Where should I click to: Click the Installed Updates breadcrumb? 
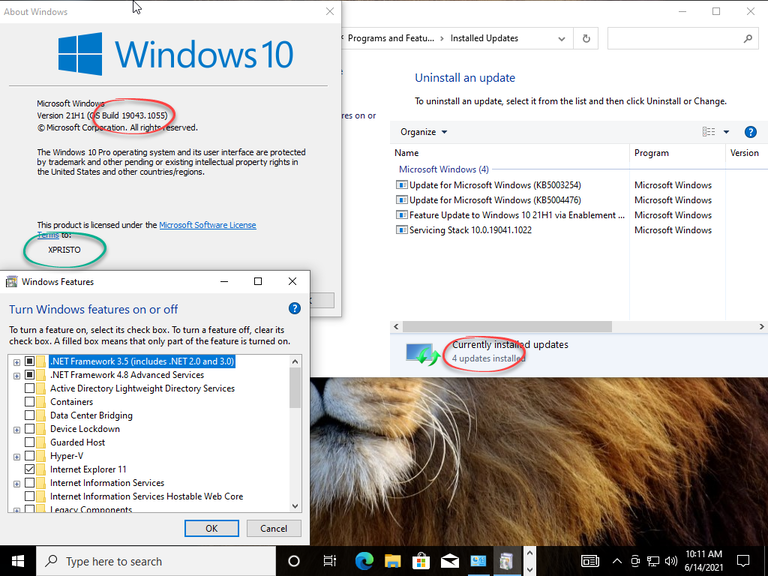pos(484,38)
